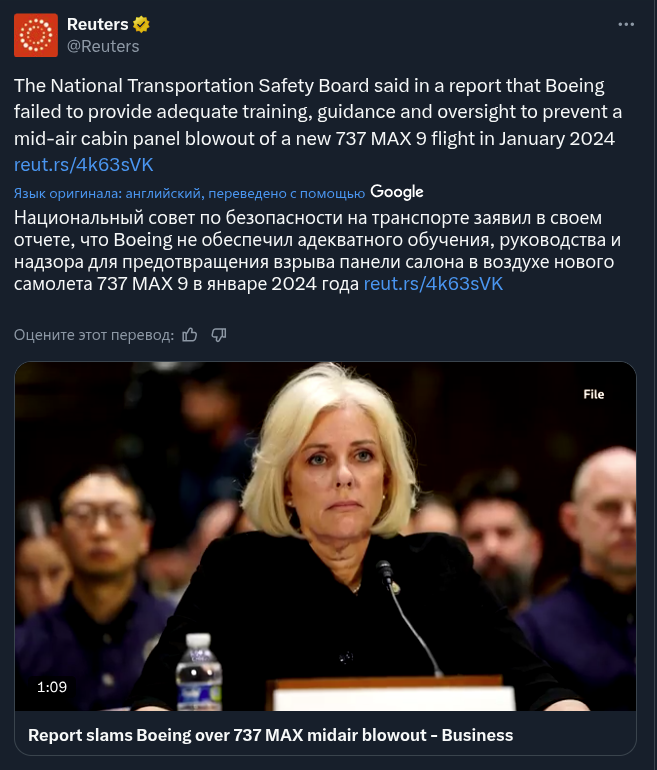Open the @Reuters handle link
The height and width of the screenshot is (770, 657).
pyautogui.click(x=103, y=46)
